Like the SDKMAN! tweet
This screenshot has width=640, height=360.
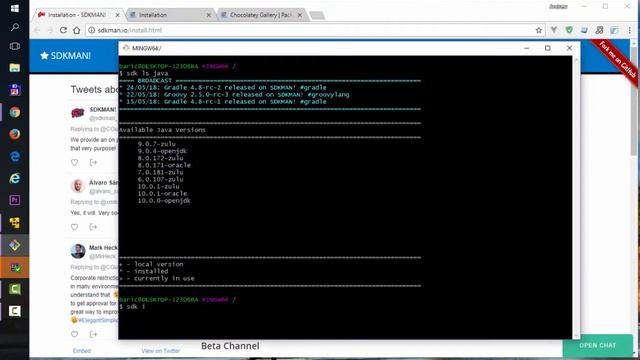coord(74,162)
